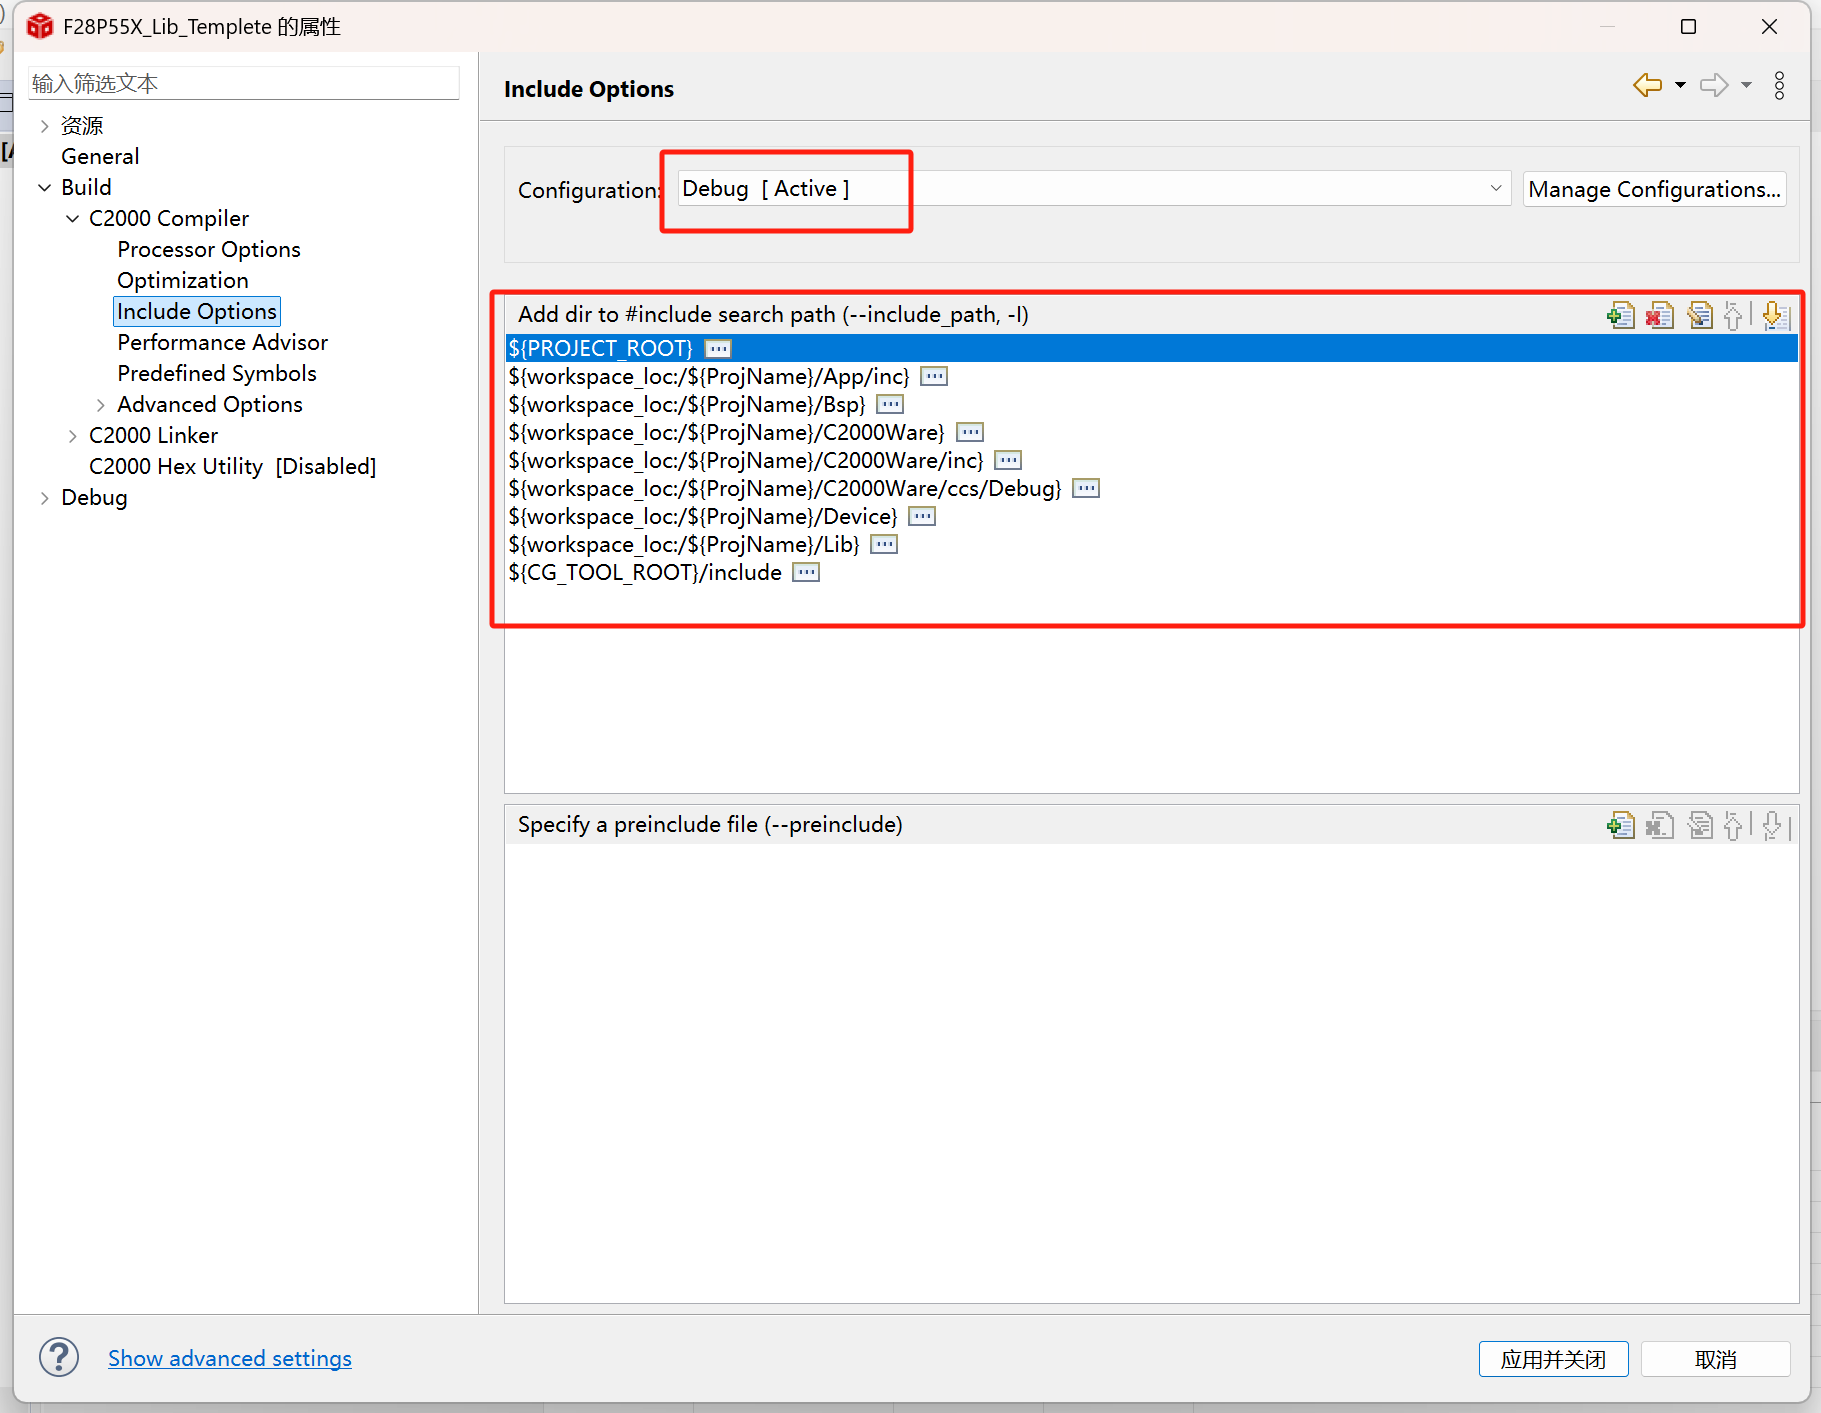This screenshot has height=1413, width=1821.
Task: Edit the selected include path entry
Action: click(x=1700, y=316)
